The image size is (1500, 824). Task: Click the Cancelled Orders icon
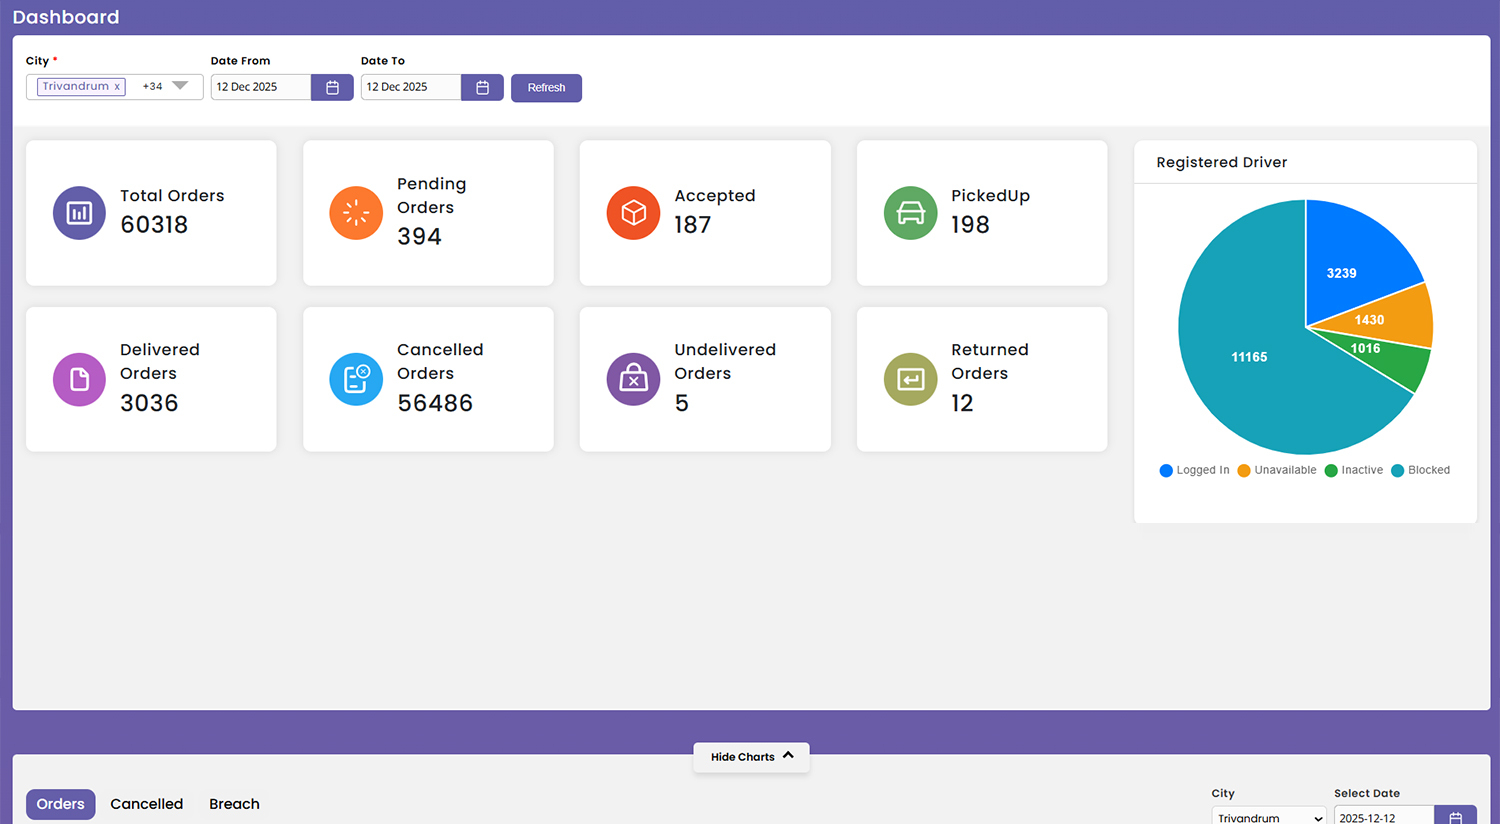pyautogui.click(x=356, y=379)
